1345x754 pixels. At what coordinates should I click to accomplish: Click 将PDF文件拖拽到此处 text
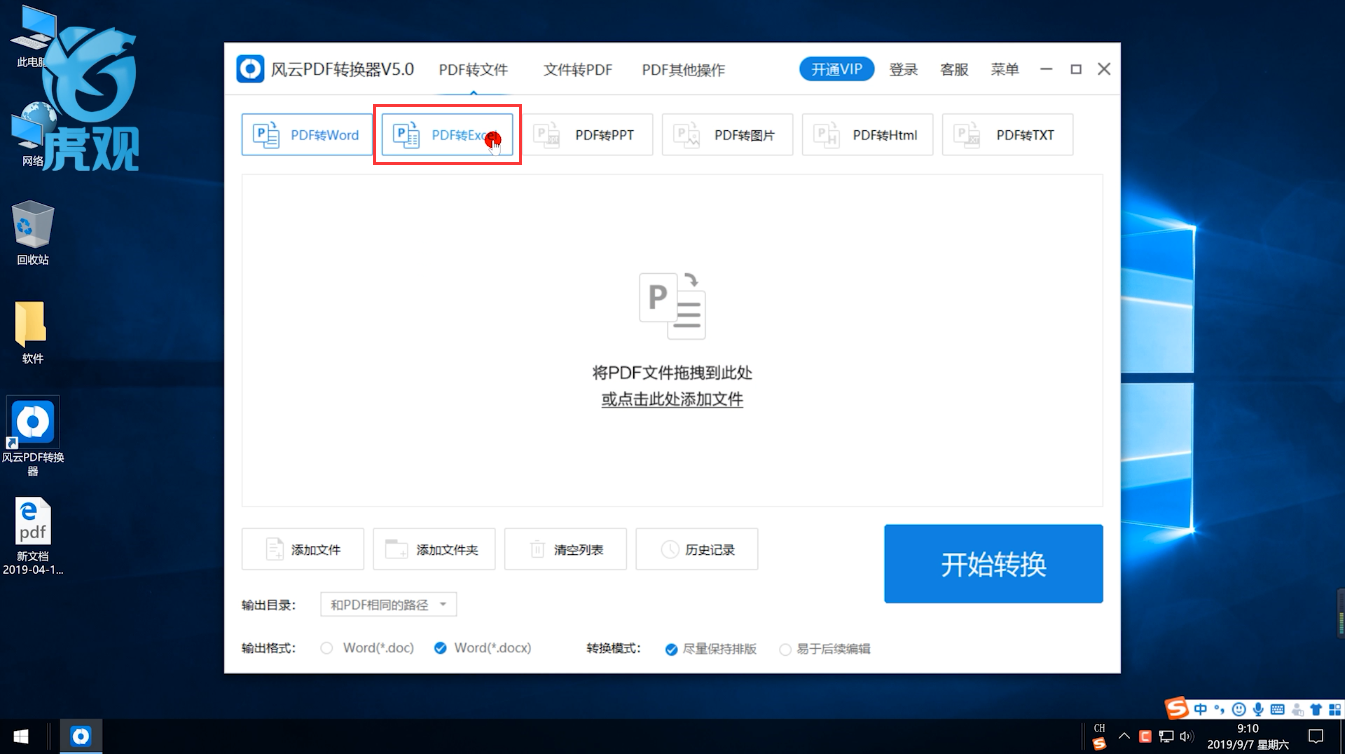(x=672, y=373)
